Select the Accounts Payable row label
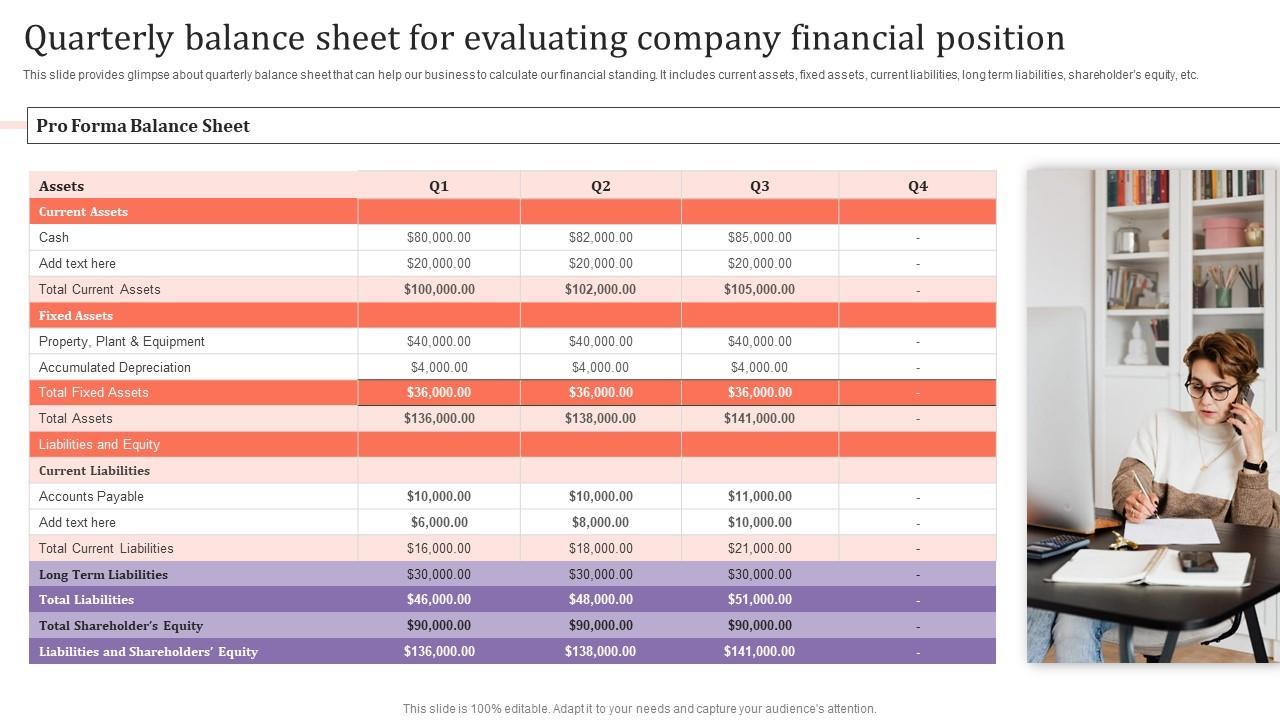 pos(92,497)
